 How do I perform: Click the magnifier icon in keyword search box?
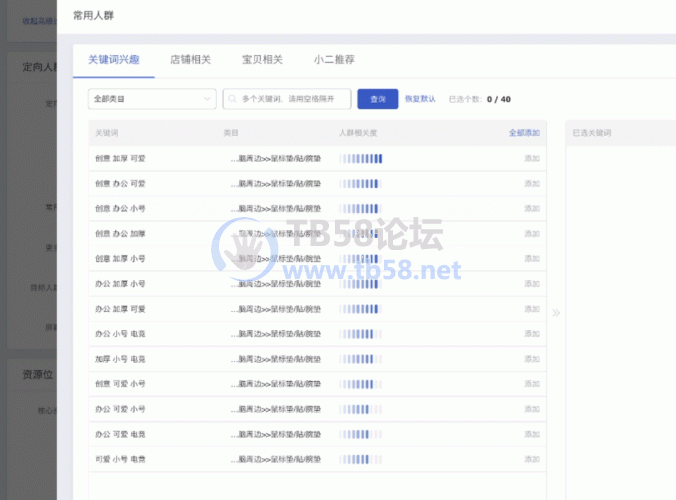coord(233,99)
